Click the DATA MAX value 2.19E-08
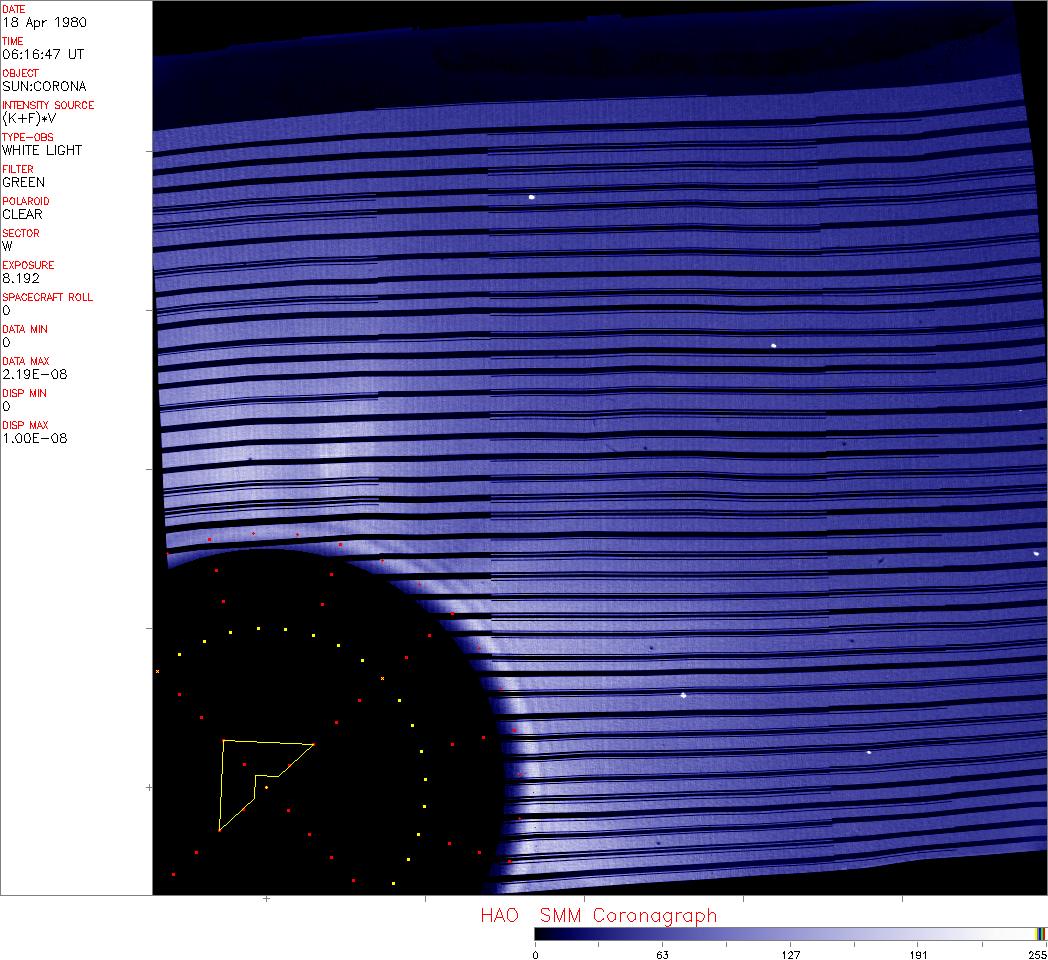Viewport: 1048px width, 960px height. [x=35, y=374]
